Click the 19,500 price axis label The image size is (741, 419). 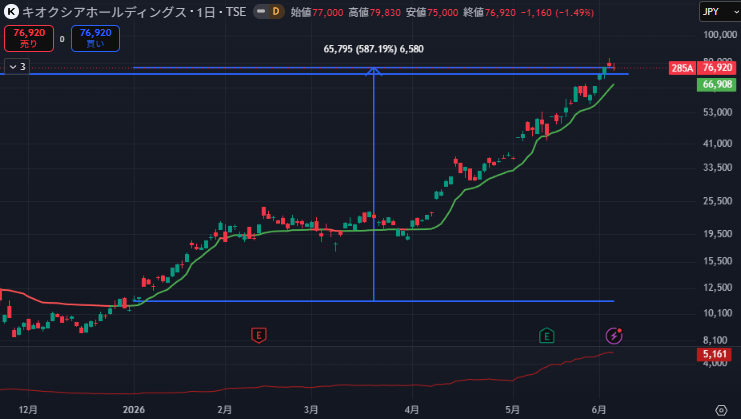(x=717, y=233)
